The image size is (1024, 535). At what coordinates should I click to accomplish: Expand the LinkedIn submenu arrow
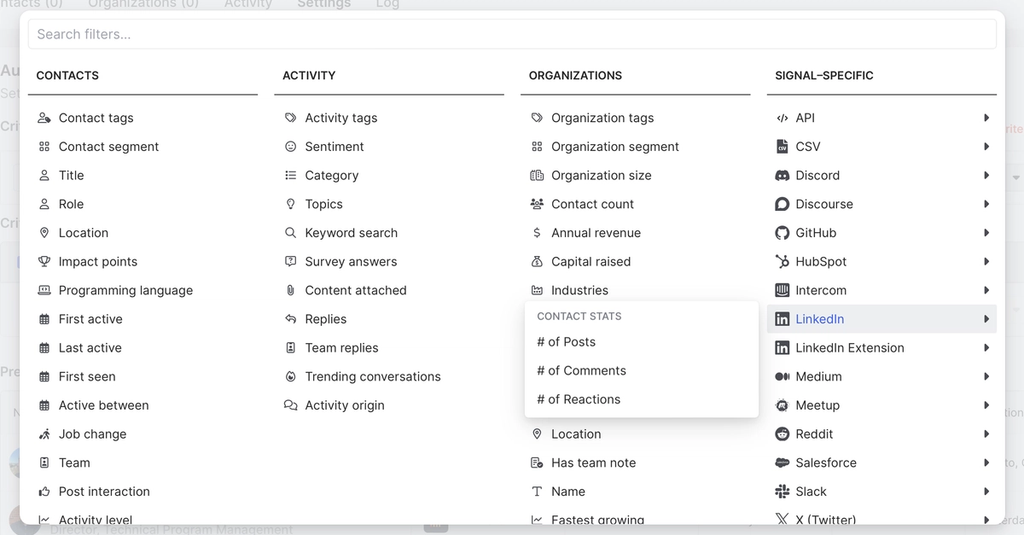tap(986, 320)
